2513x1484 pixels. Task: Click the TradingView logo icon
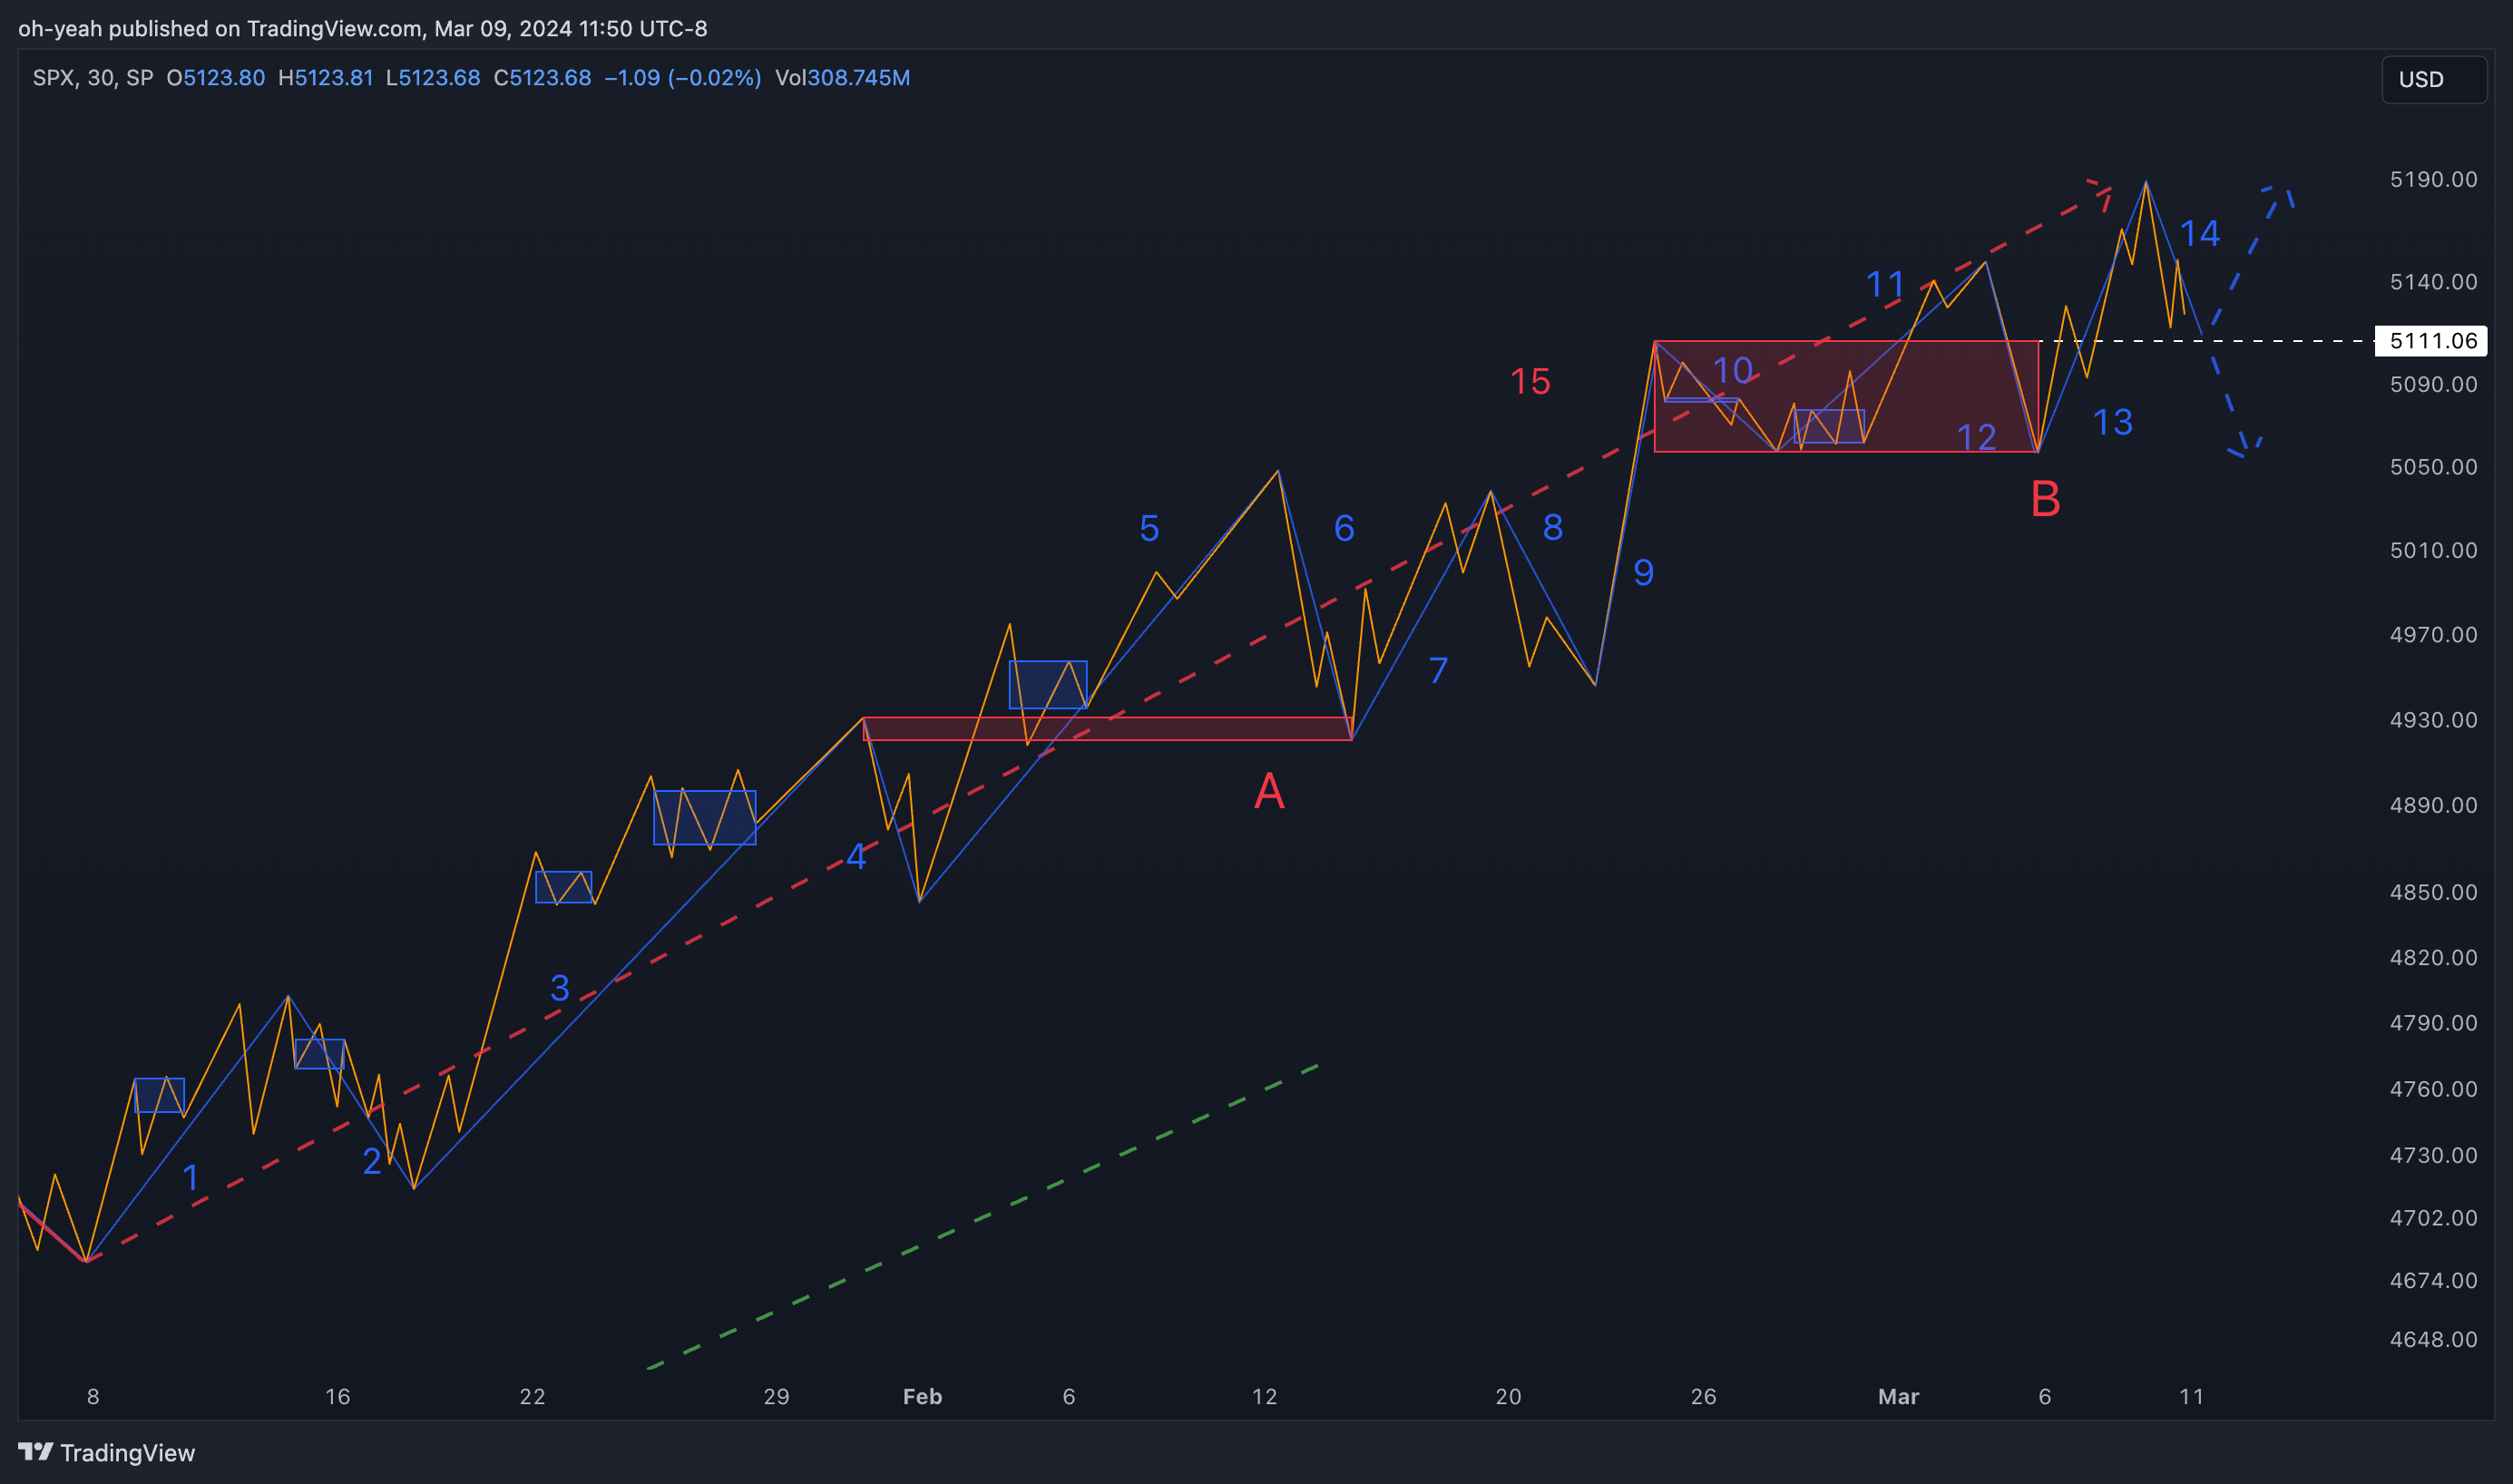[35, 1451]
